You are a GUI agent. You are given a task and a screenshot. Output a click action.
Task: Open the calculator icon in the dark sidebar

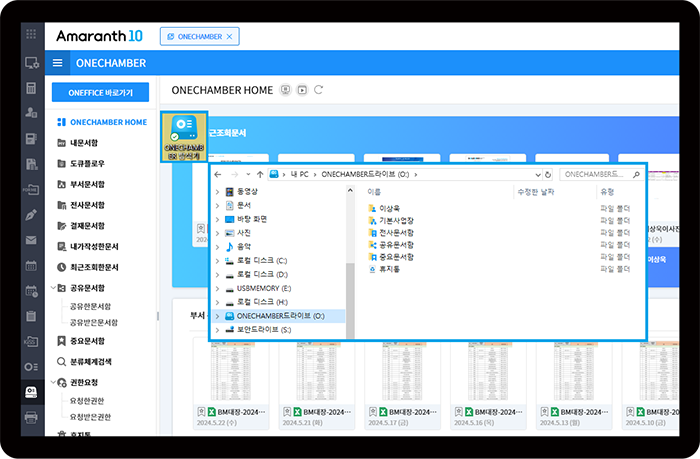[x=31, y=88]
